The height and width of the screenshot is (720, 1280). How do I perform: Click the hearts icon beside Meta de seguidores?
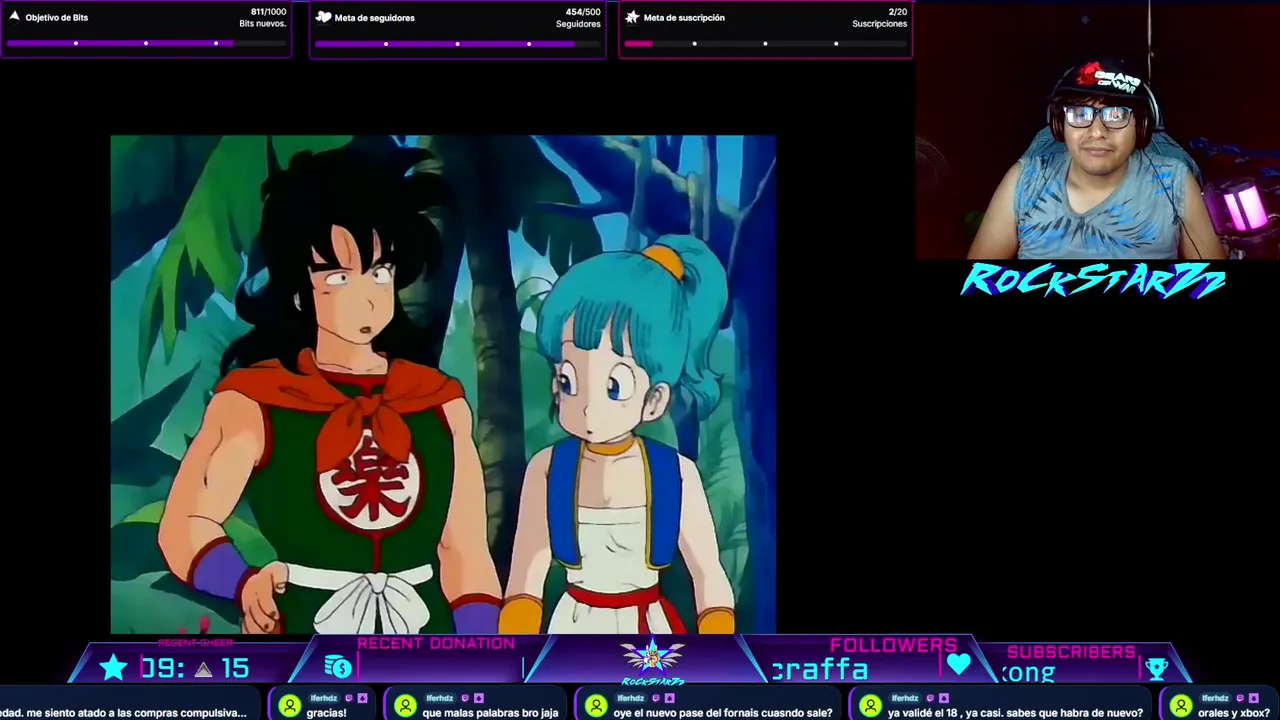(323, 17)
